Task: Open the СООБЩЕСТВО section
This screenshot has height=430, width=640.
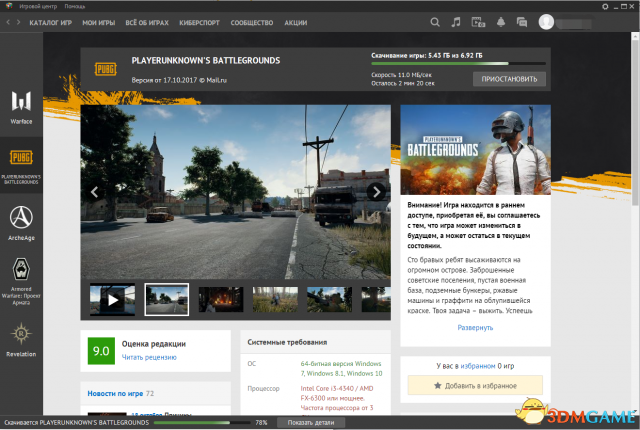Action: click(252, 23)
